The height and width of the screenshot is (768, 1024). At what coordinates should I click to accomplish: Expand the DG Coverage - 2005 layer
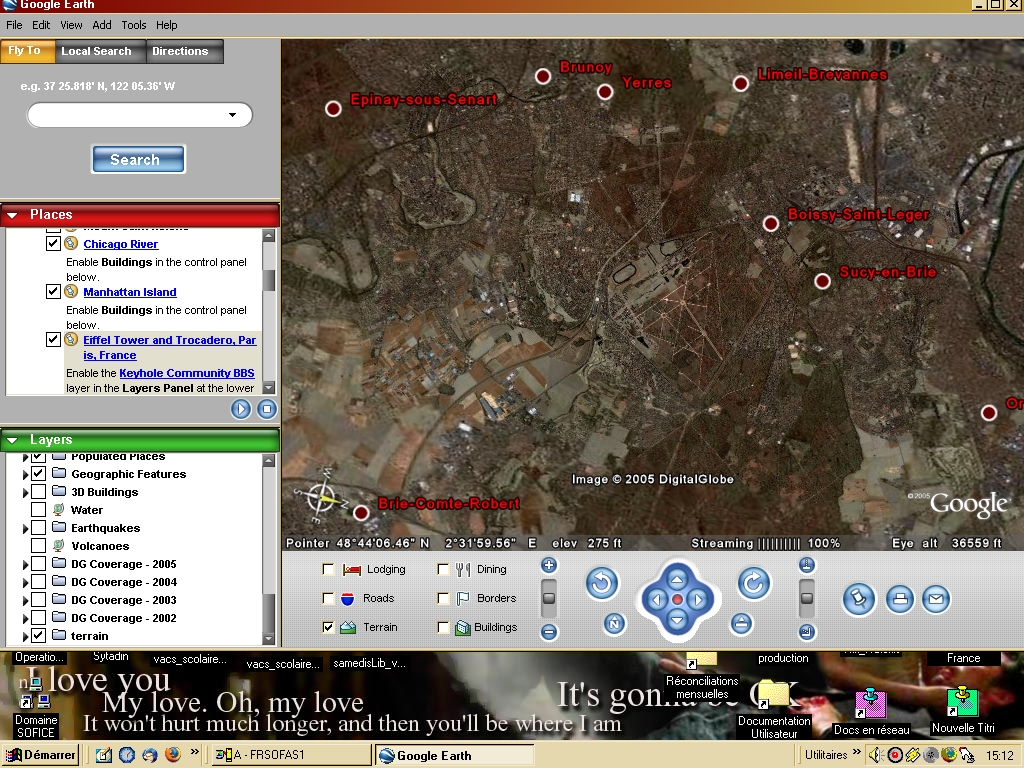click(25, 564)
